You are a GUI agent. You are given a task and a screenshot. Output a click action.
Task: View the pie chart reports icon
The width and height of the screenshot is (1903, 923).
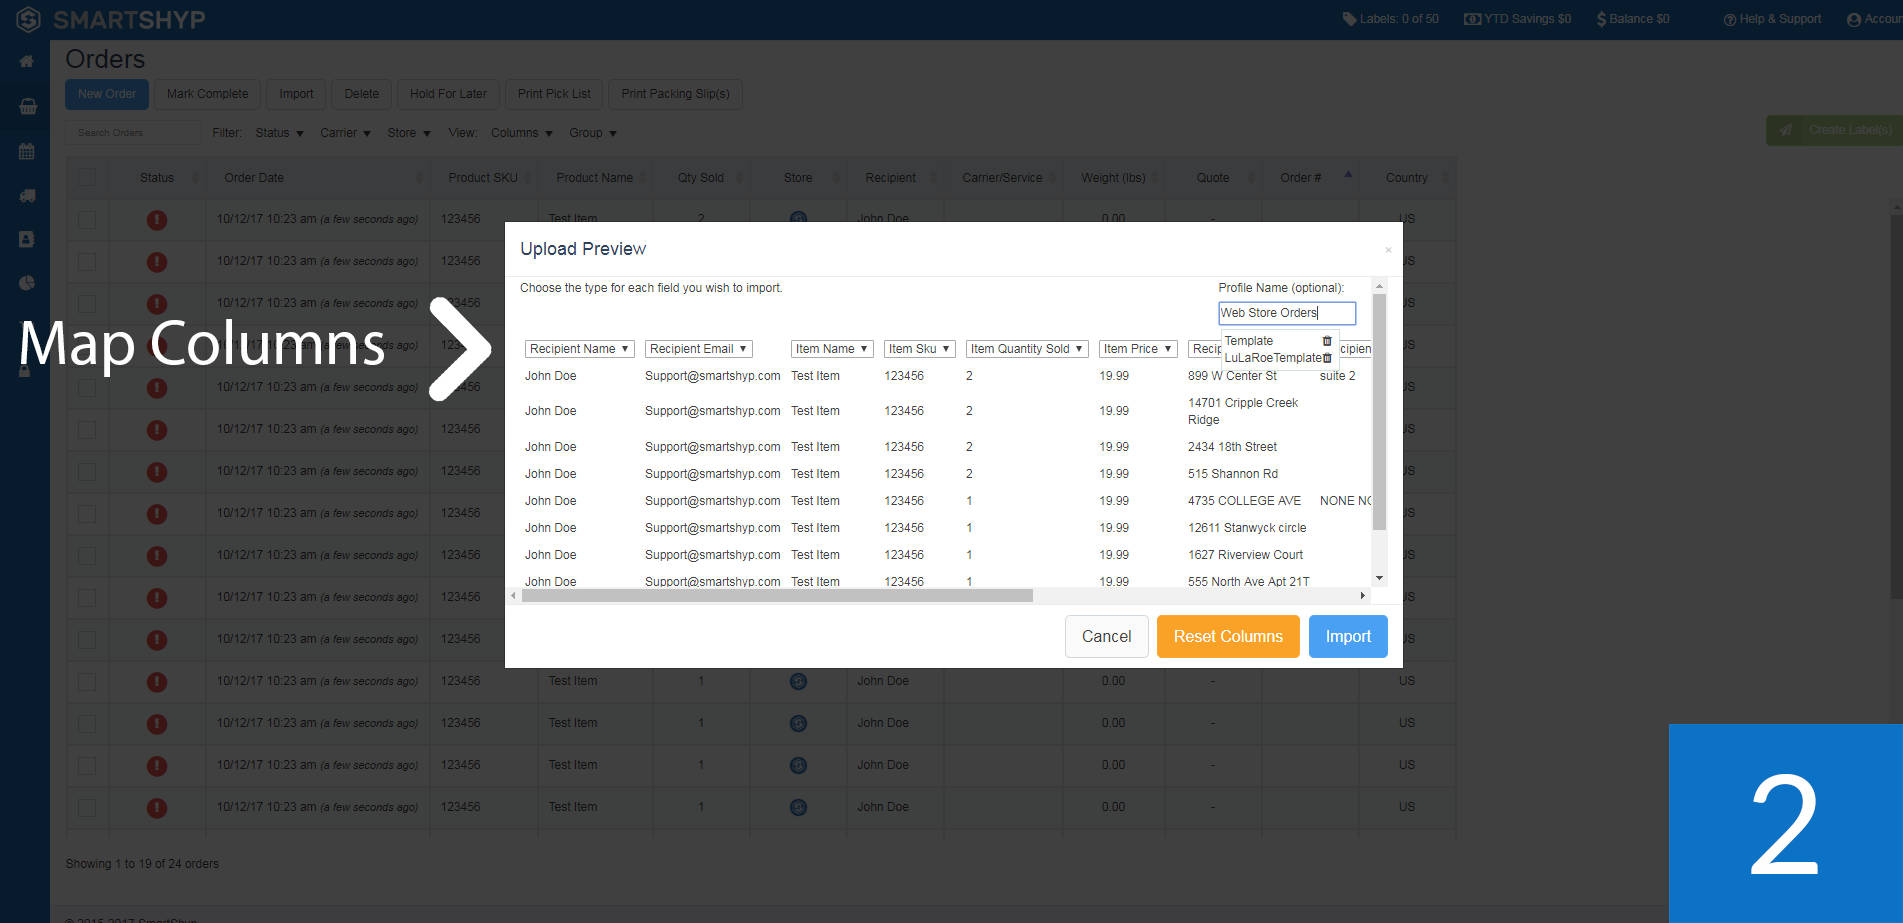pos(26,283)
